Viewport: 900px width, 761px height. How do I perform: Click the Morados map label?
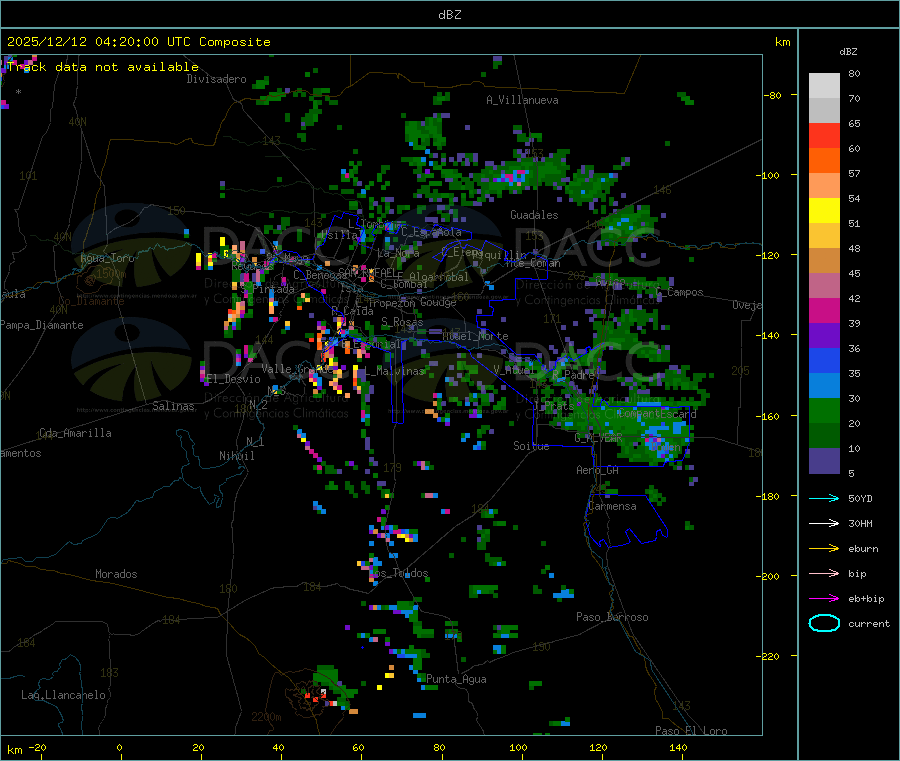coord(116,574)
